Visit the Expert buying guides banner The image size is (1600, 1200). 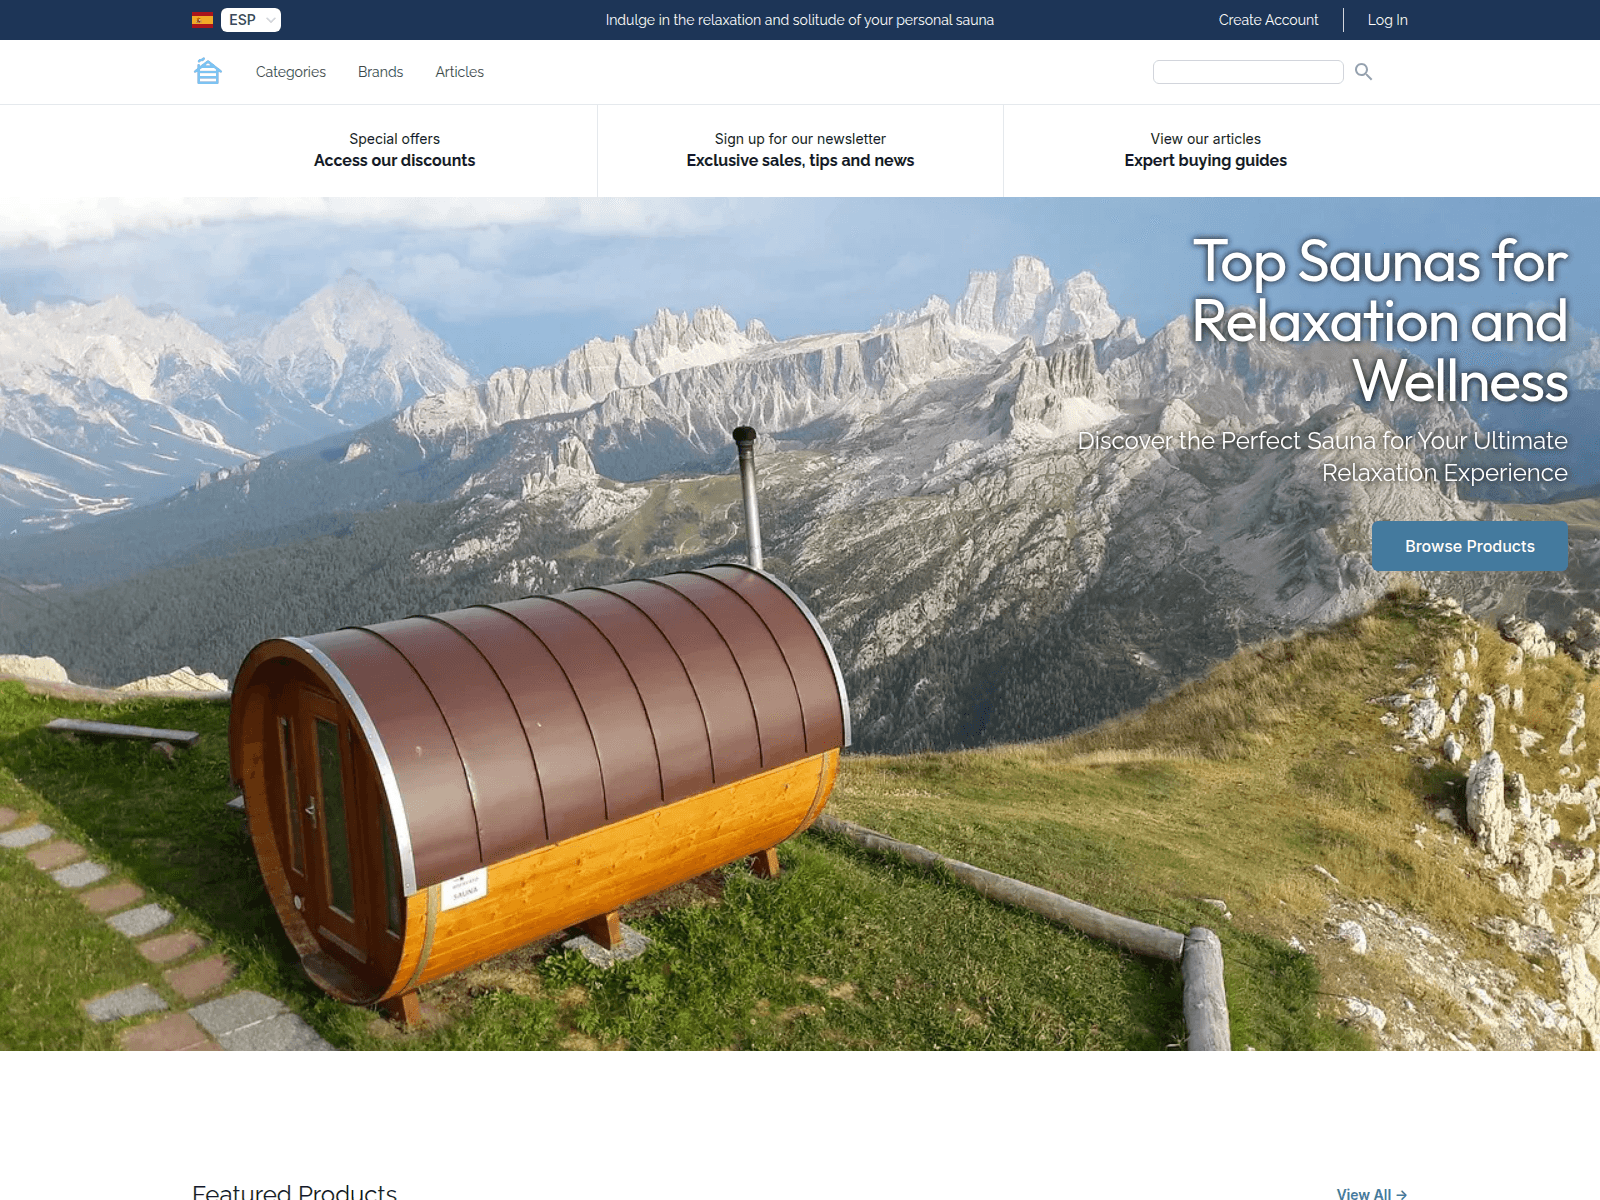pyautogui.click(x=1205, y=150)
